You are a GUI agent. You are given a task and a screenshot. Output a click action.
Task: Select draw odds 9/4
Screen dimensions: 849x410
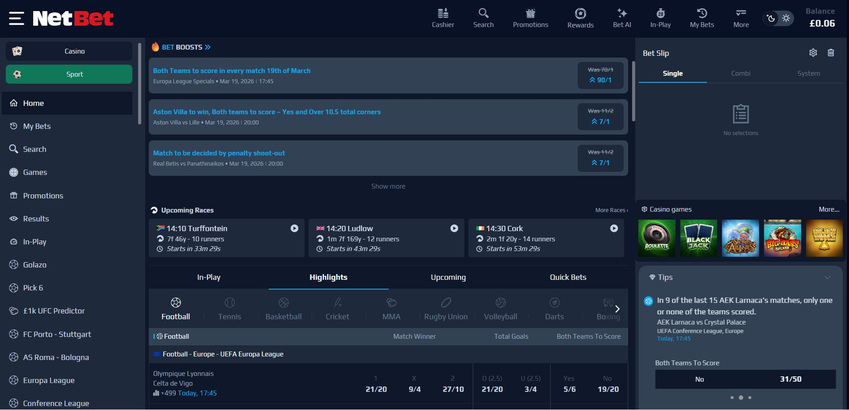coord(414,384)
